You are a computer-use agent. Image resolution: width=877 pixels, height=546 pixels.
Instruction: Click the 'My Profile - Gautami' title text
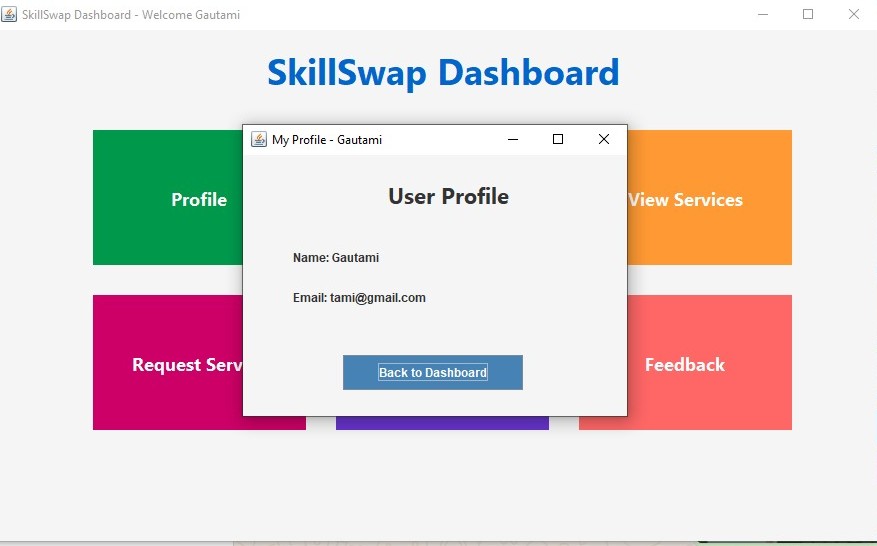click(327, 139)
